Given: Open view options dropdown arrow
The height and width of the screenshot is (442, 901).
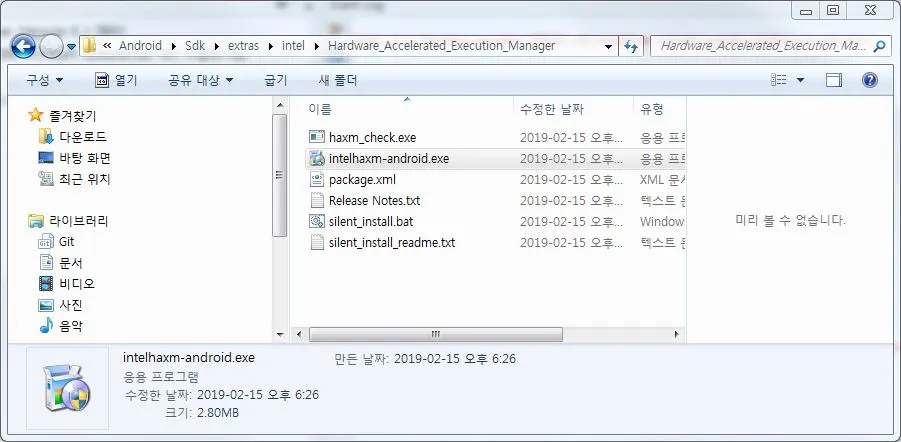Looking at the screenshot, I should [800, 80].
